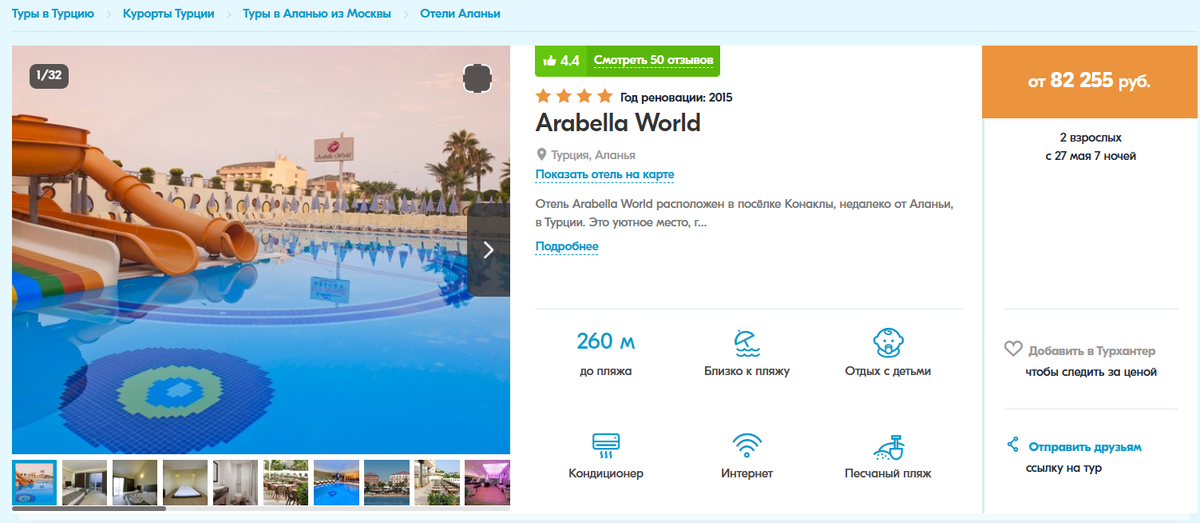Click the thumbs-up rating 4.4 badge
The height and width of the screenshot is (523, 1200).
561,60
